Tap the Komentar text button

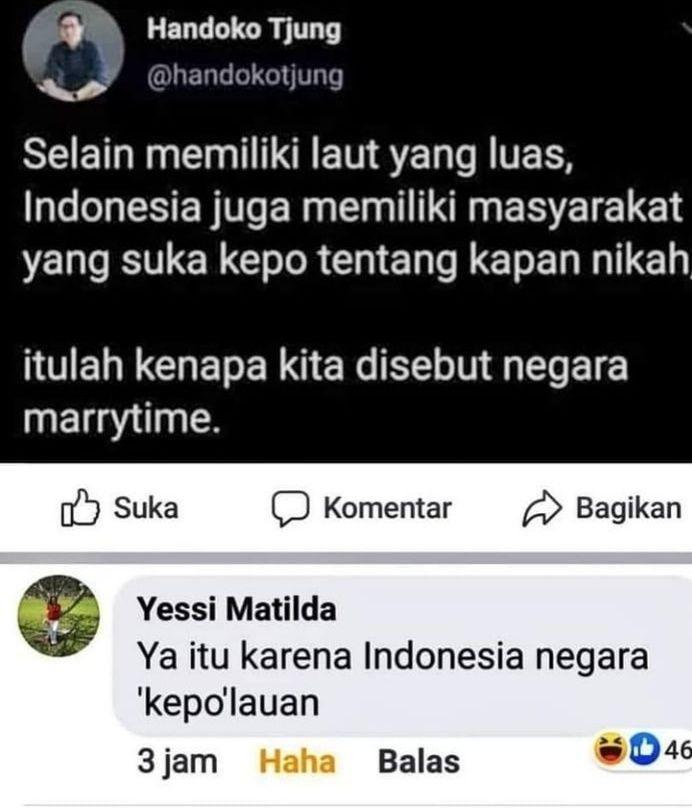coord(387,508)
